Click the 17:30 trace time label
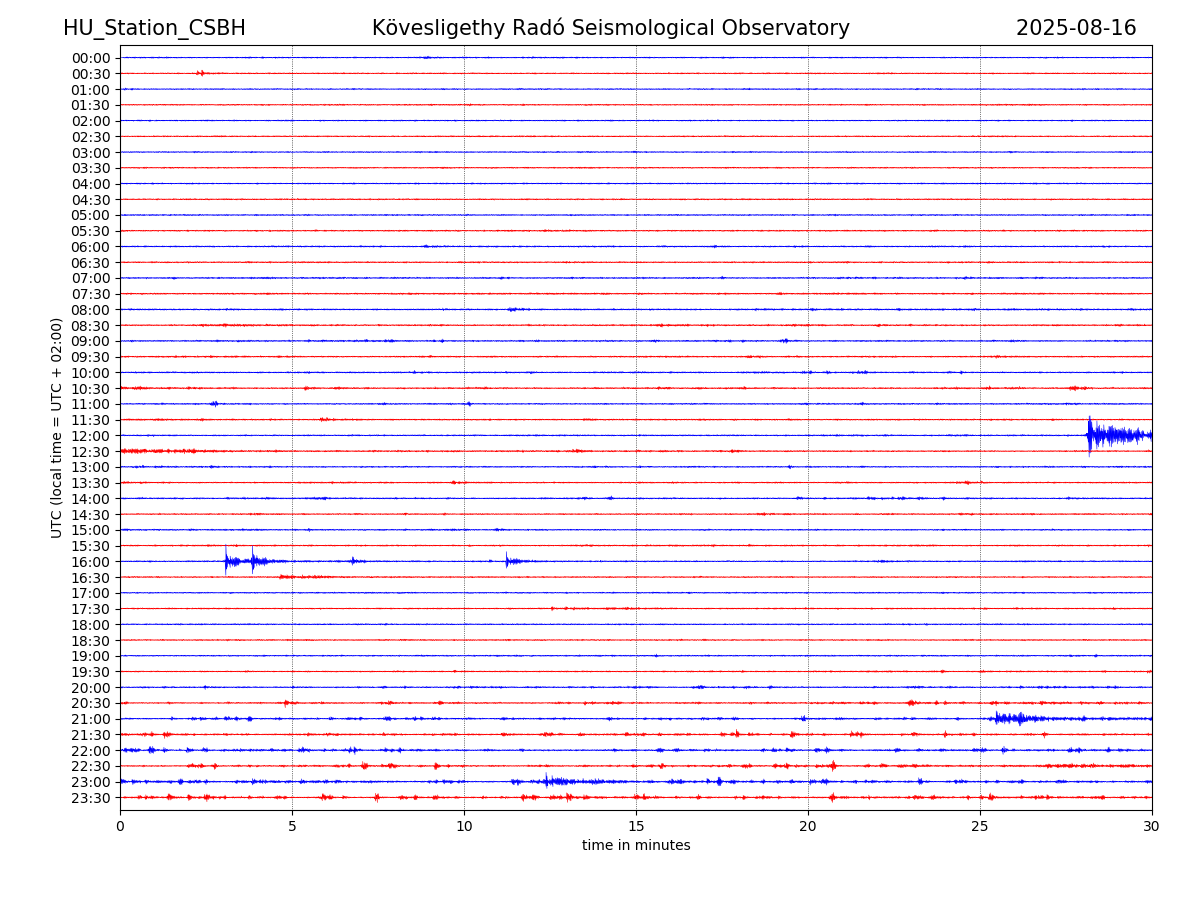This screenshot has height=900, width=1200. click(91, 609)
